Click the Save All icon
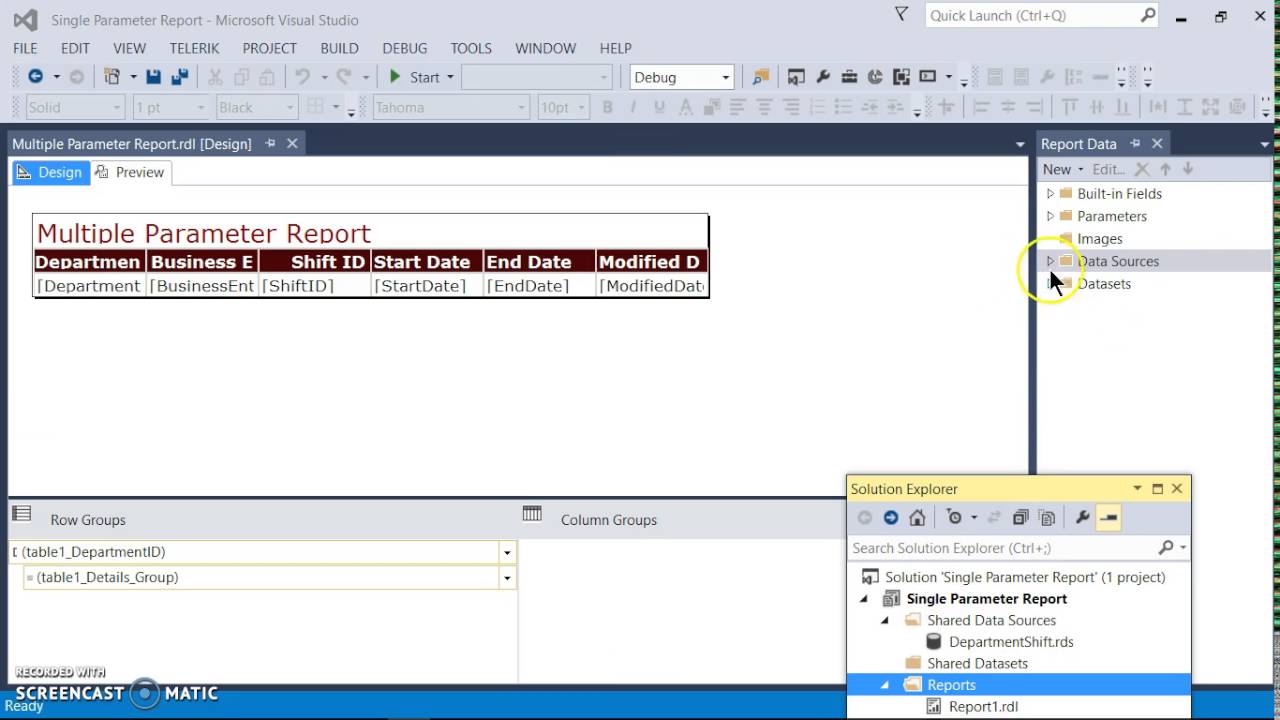 point(180,77)
